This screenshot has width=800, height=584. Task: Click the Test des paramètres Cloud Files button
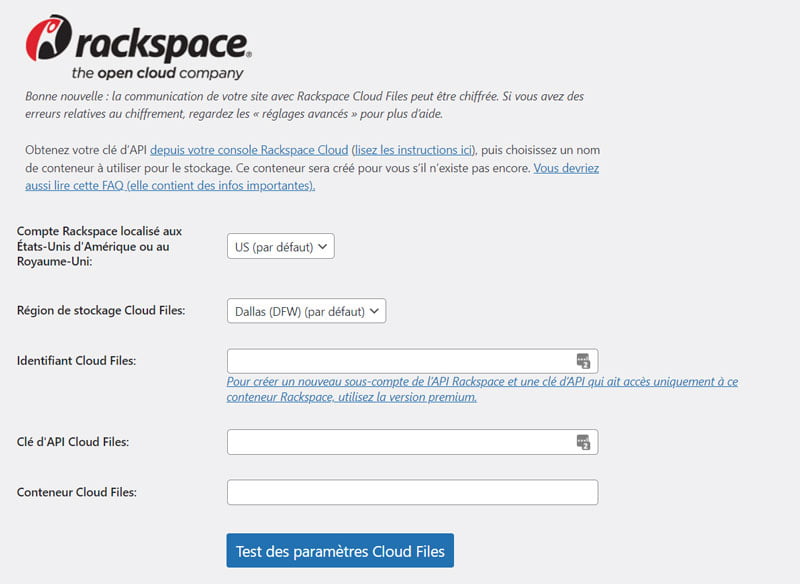click(x=340, y=551)
